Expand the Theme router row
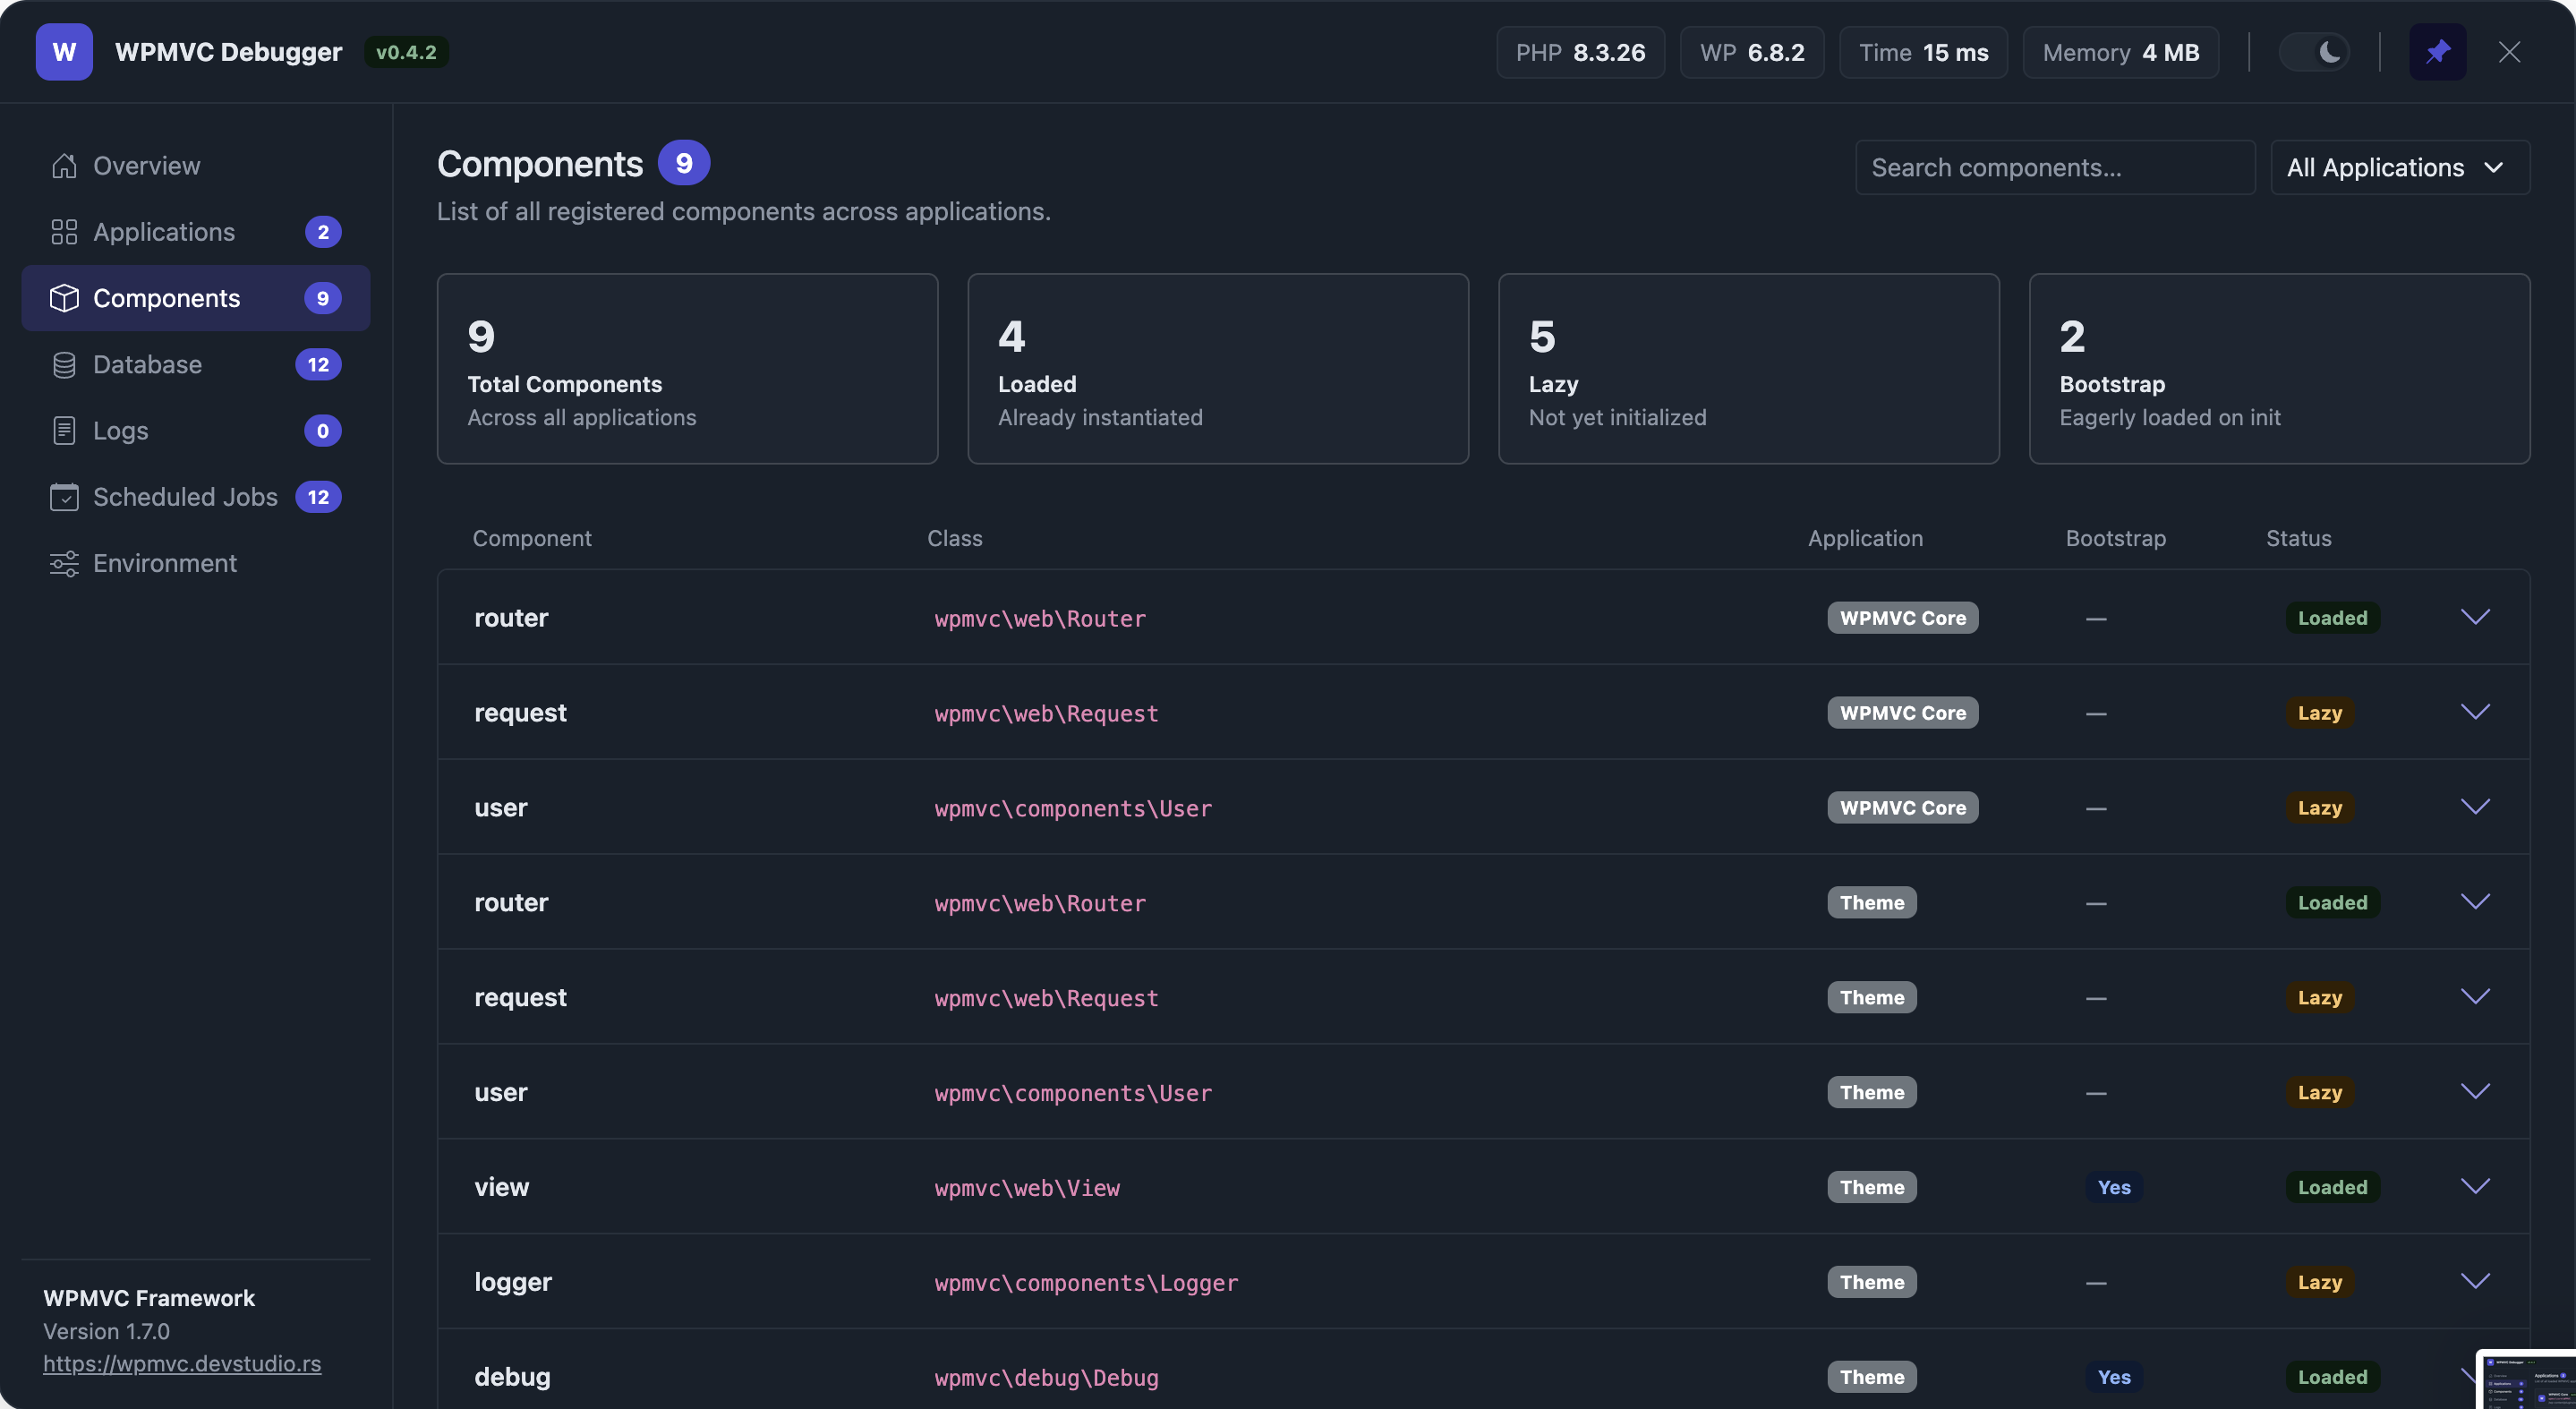 tap(2475, 902)
